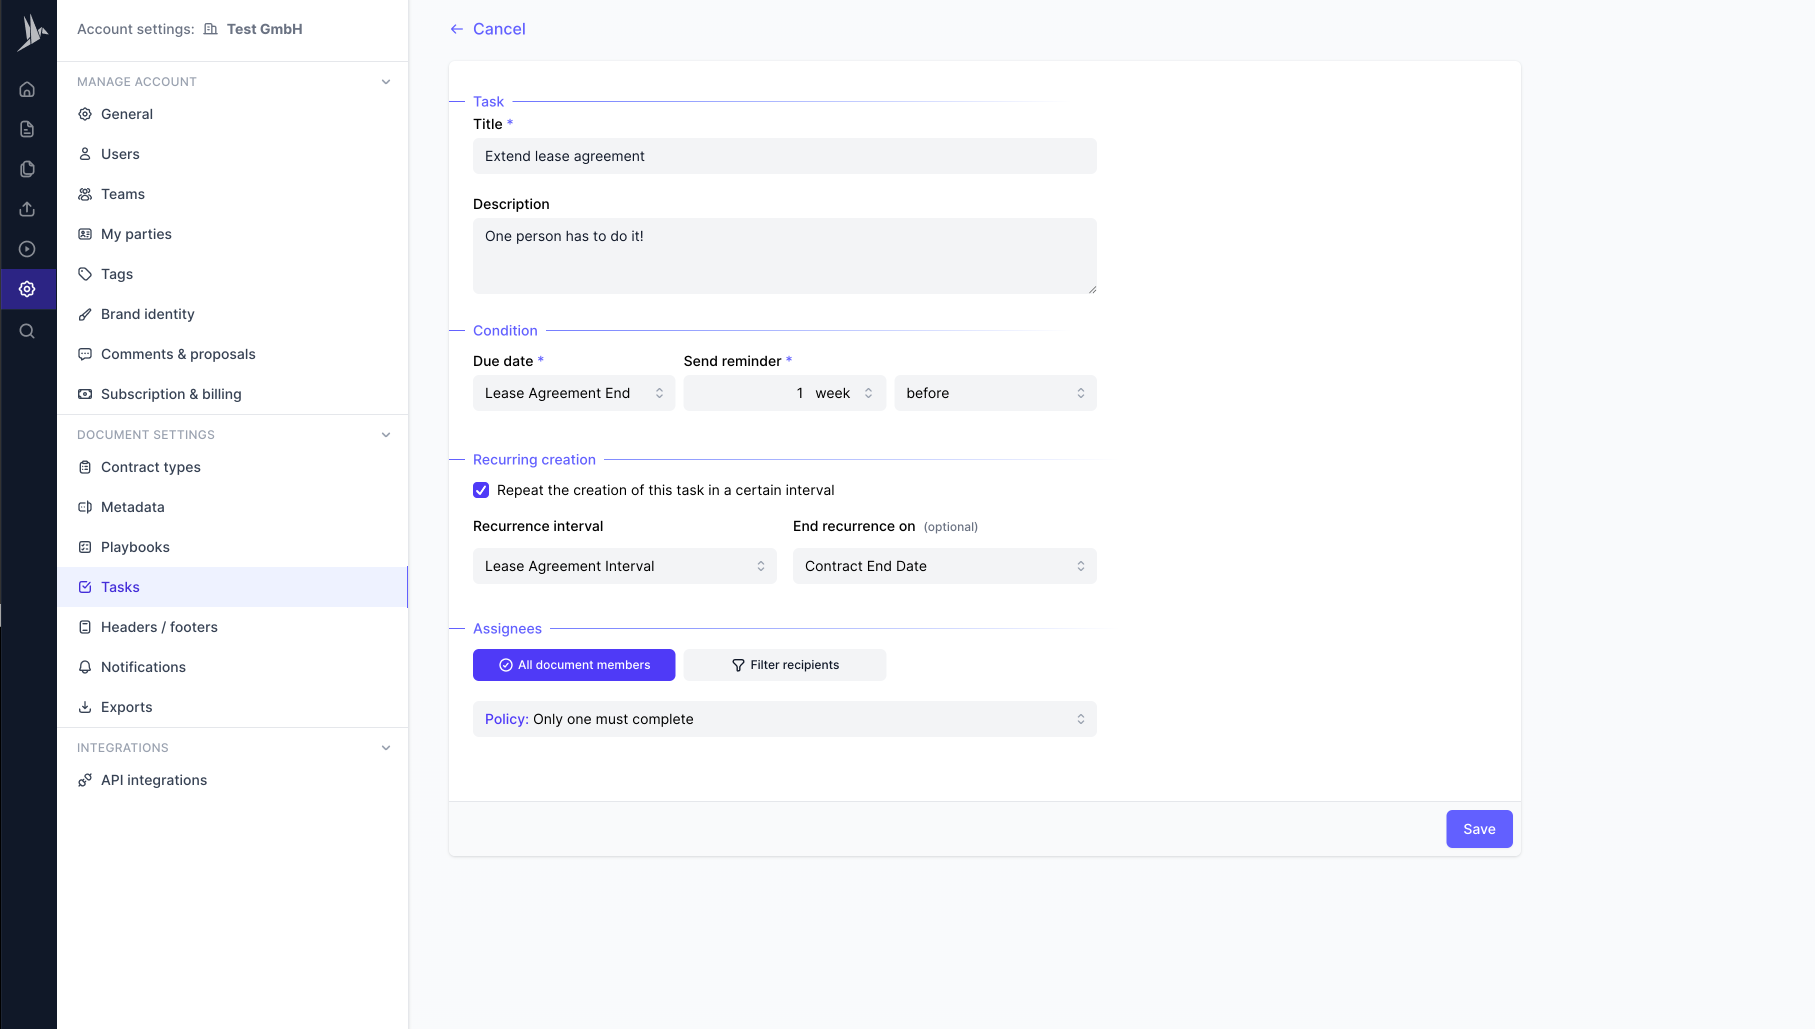The image size is (1815, 1029).
Task: Click the app logo at top left
Action: [30, 32]
